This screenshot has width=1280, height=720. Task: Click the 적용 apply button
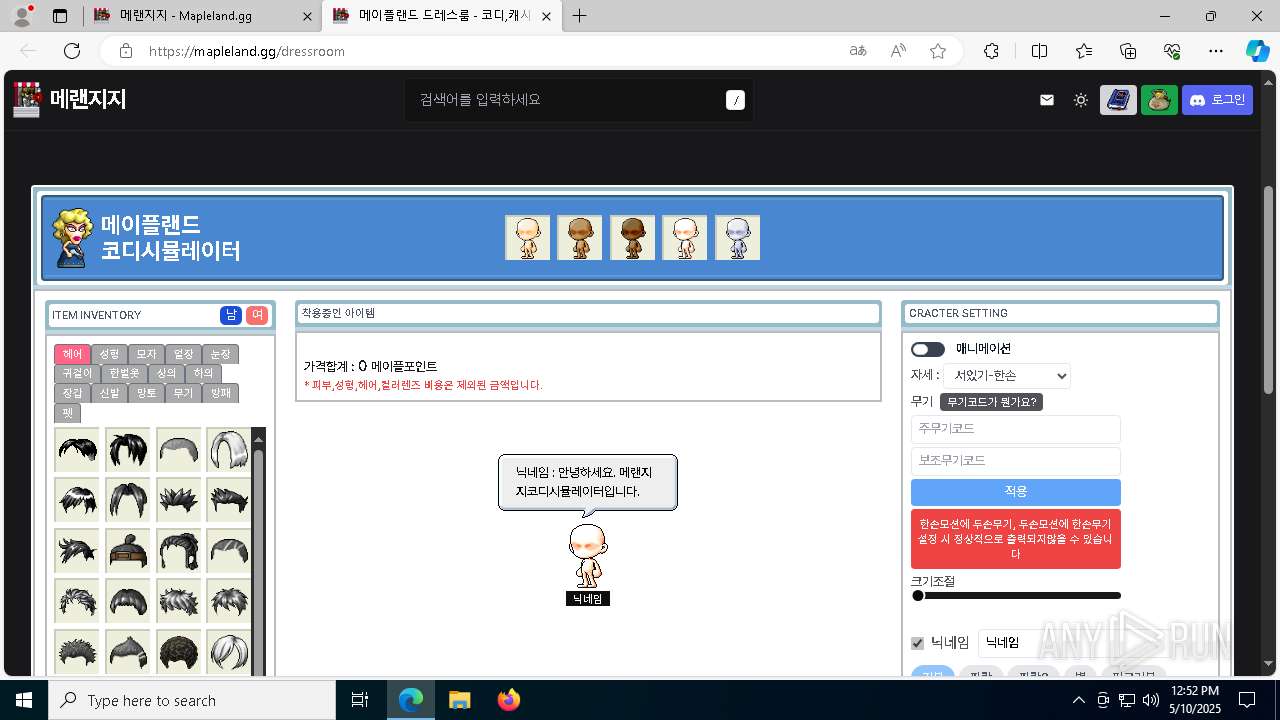(x=1016, y=492)
